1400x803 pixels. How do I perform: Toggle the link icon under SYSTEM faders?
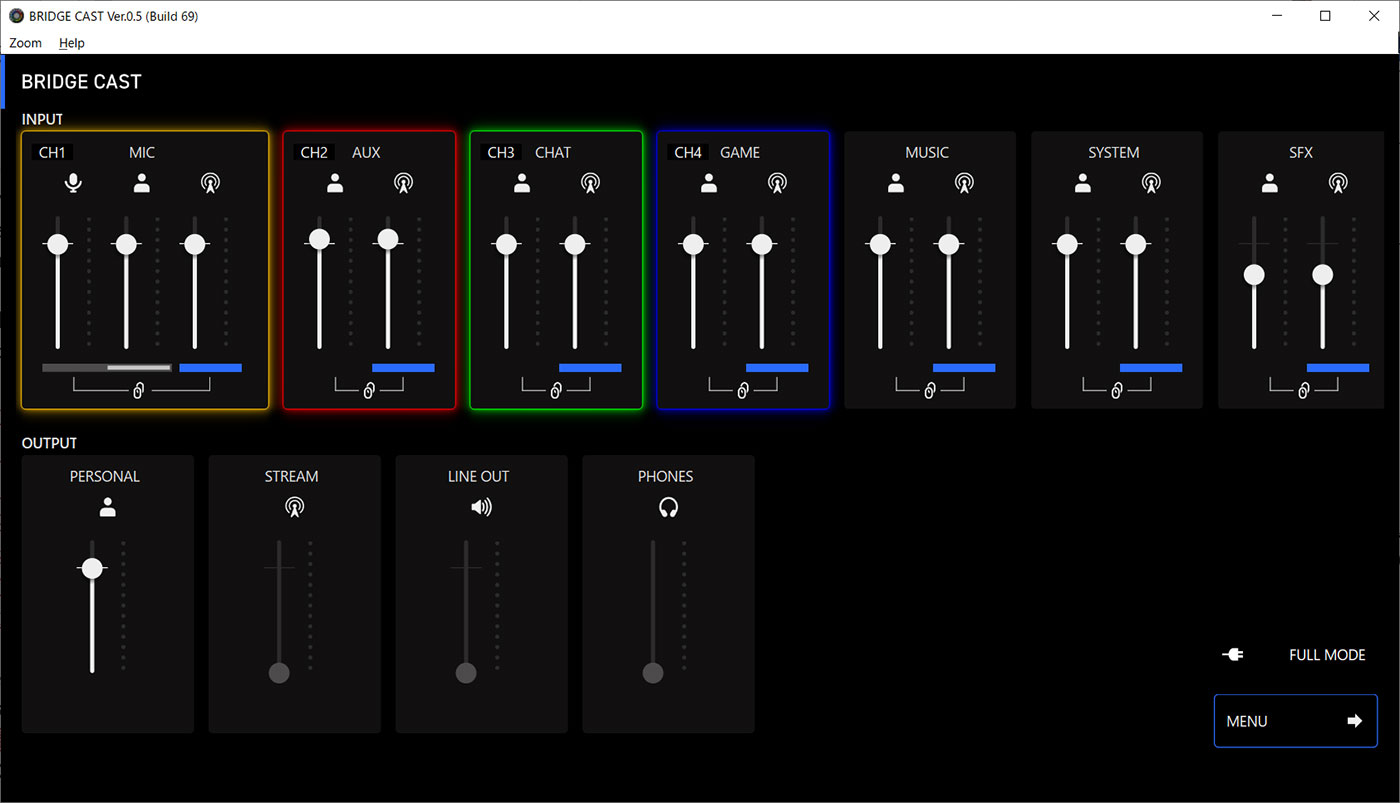click(x=1116, y=391)
